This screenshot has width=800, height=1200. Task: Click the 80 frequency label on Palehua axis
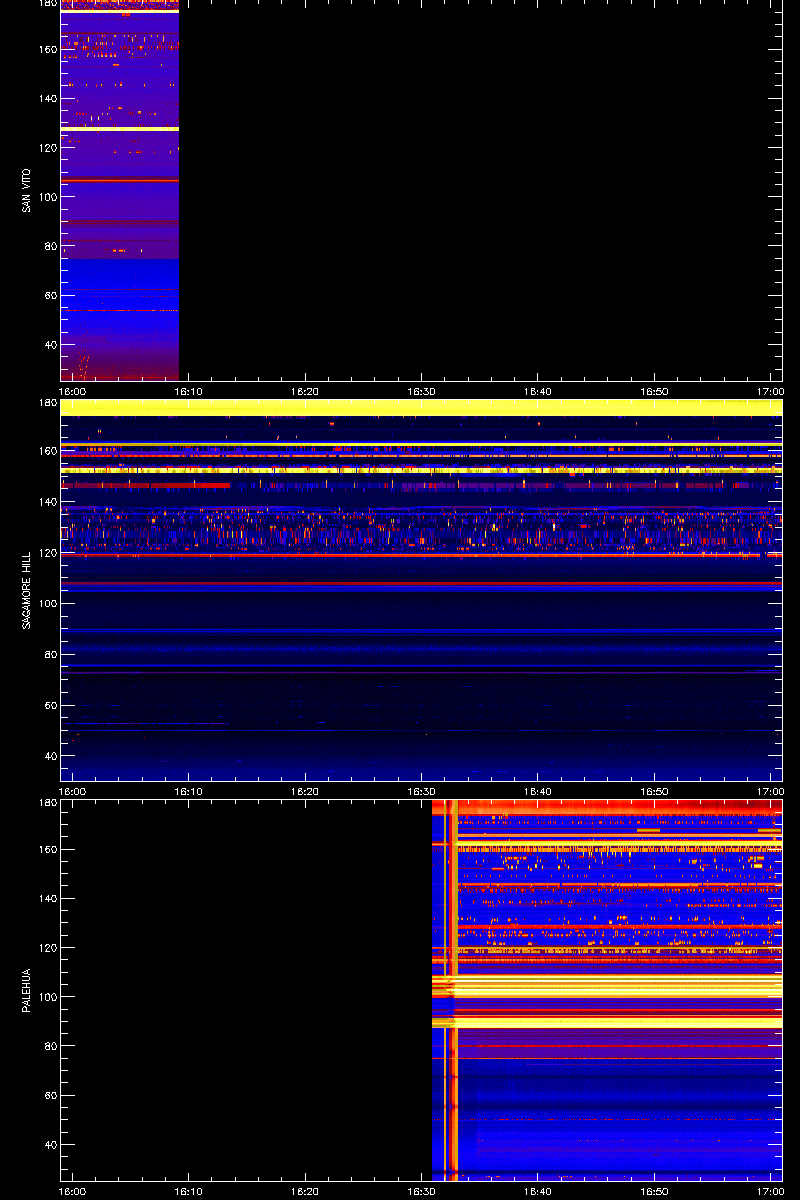coord(51,1046)
